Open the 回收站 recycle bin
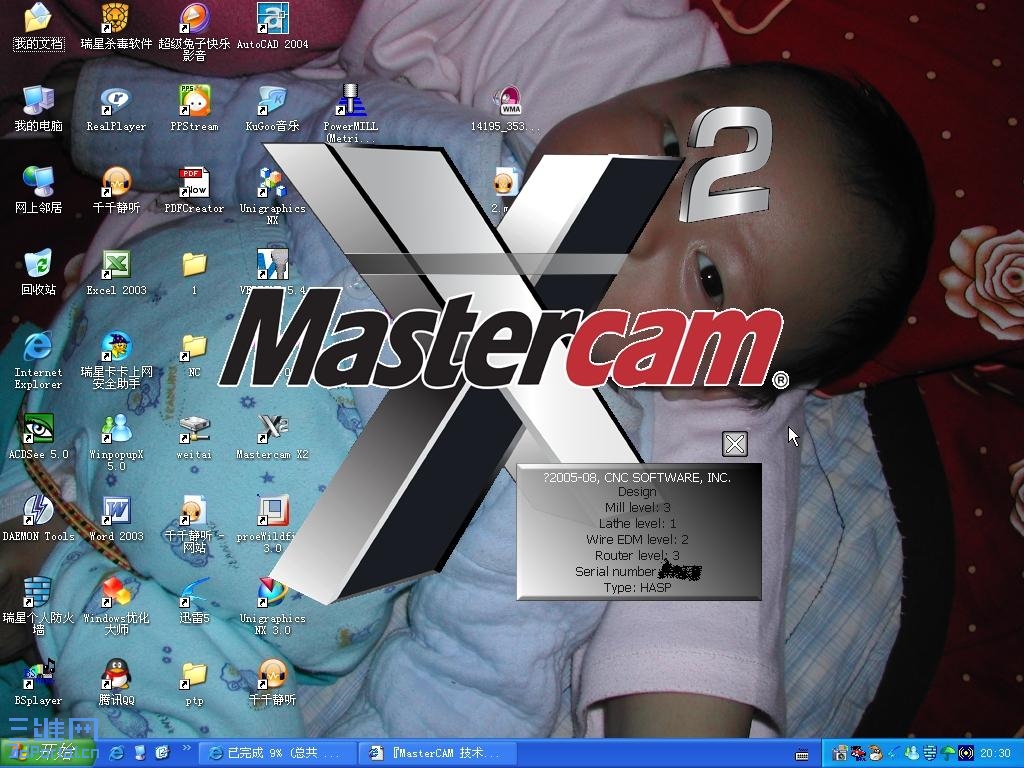Screen dimensions: 1024x768 coord(38,273)
